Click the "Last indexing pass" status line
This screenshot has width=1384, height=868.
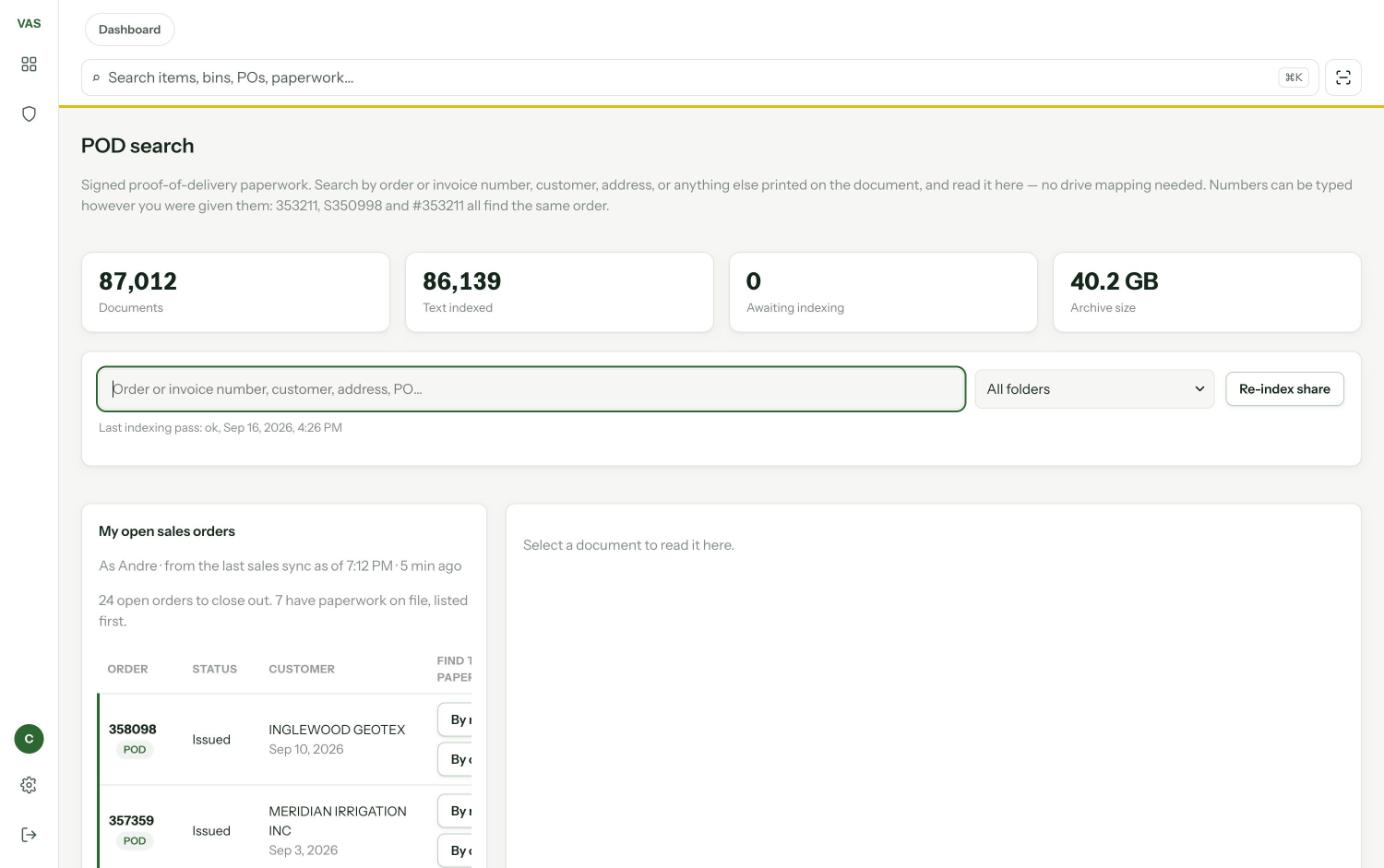pos(220,427)
